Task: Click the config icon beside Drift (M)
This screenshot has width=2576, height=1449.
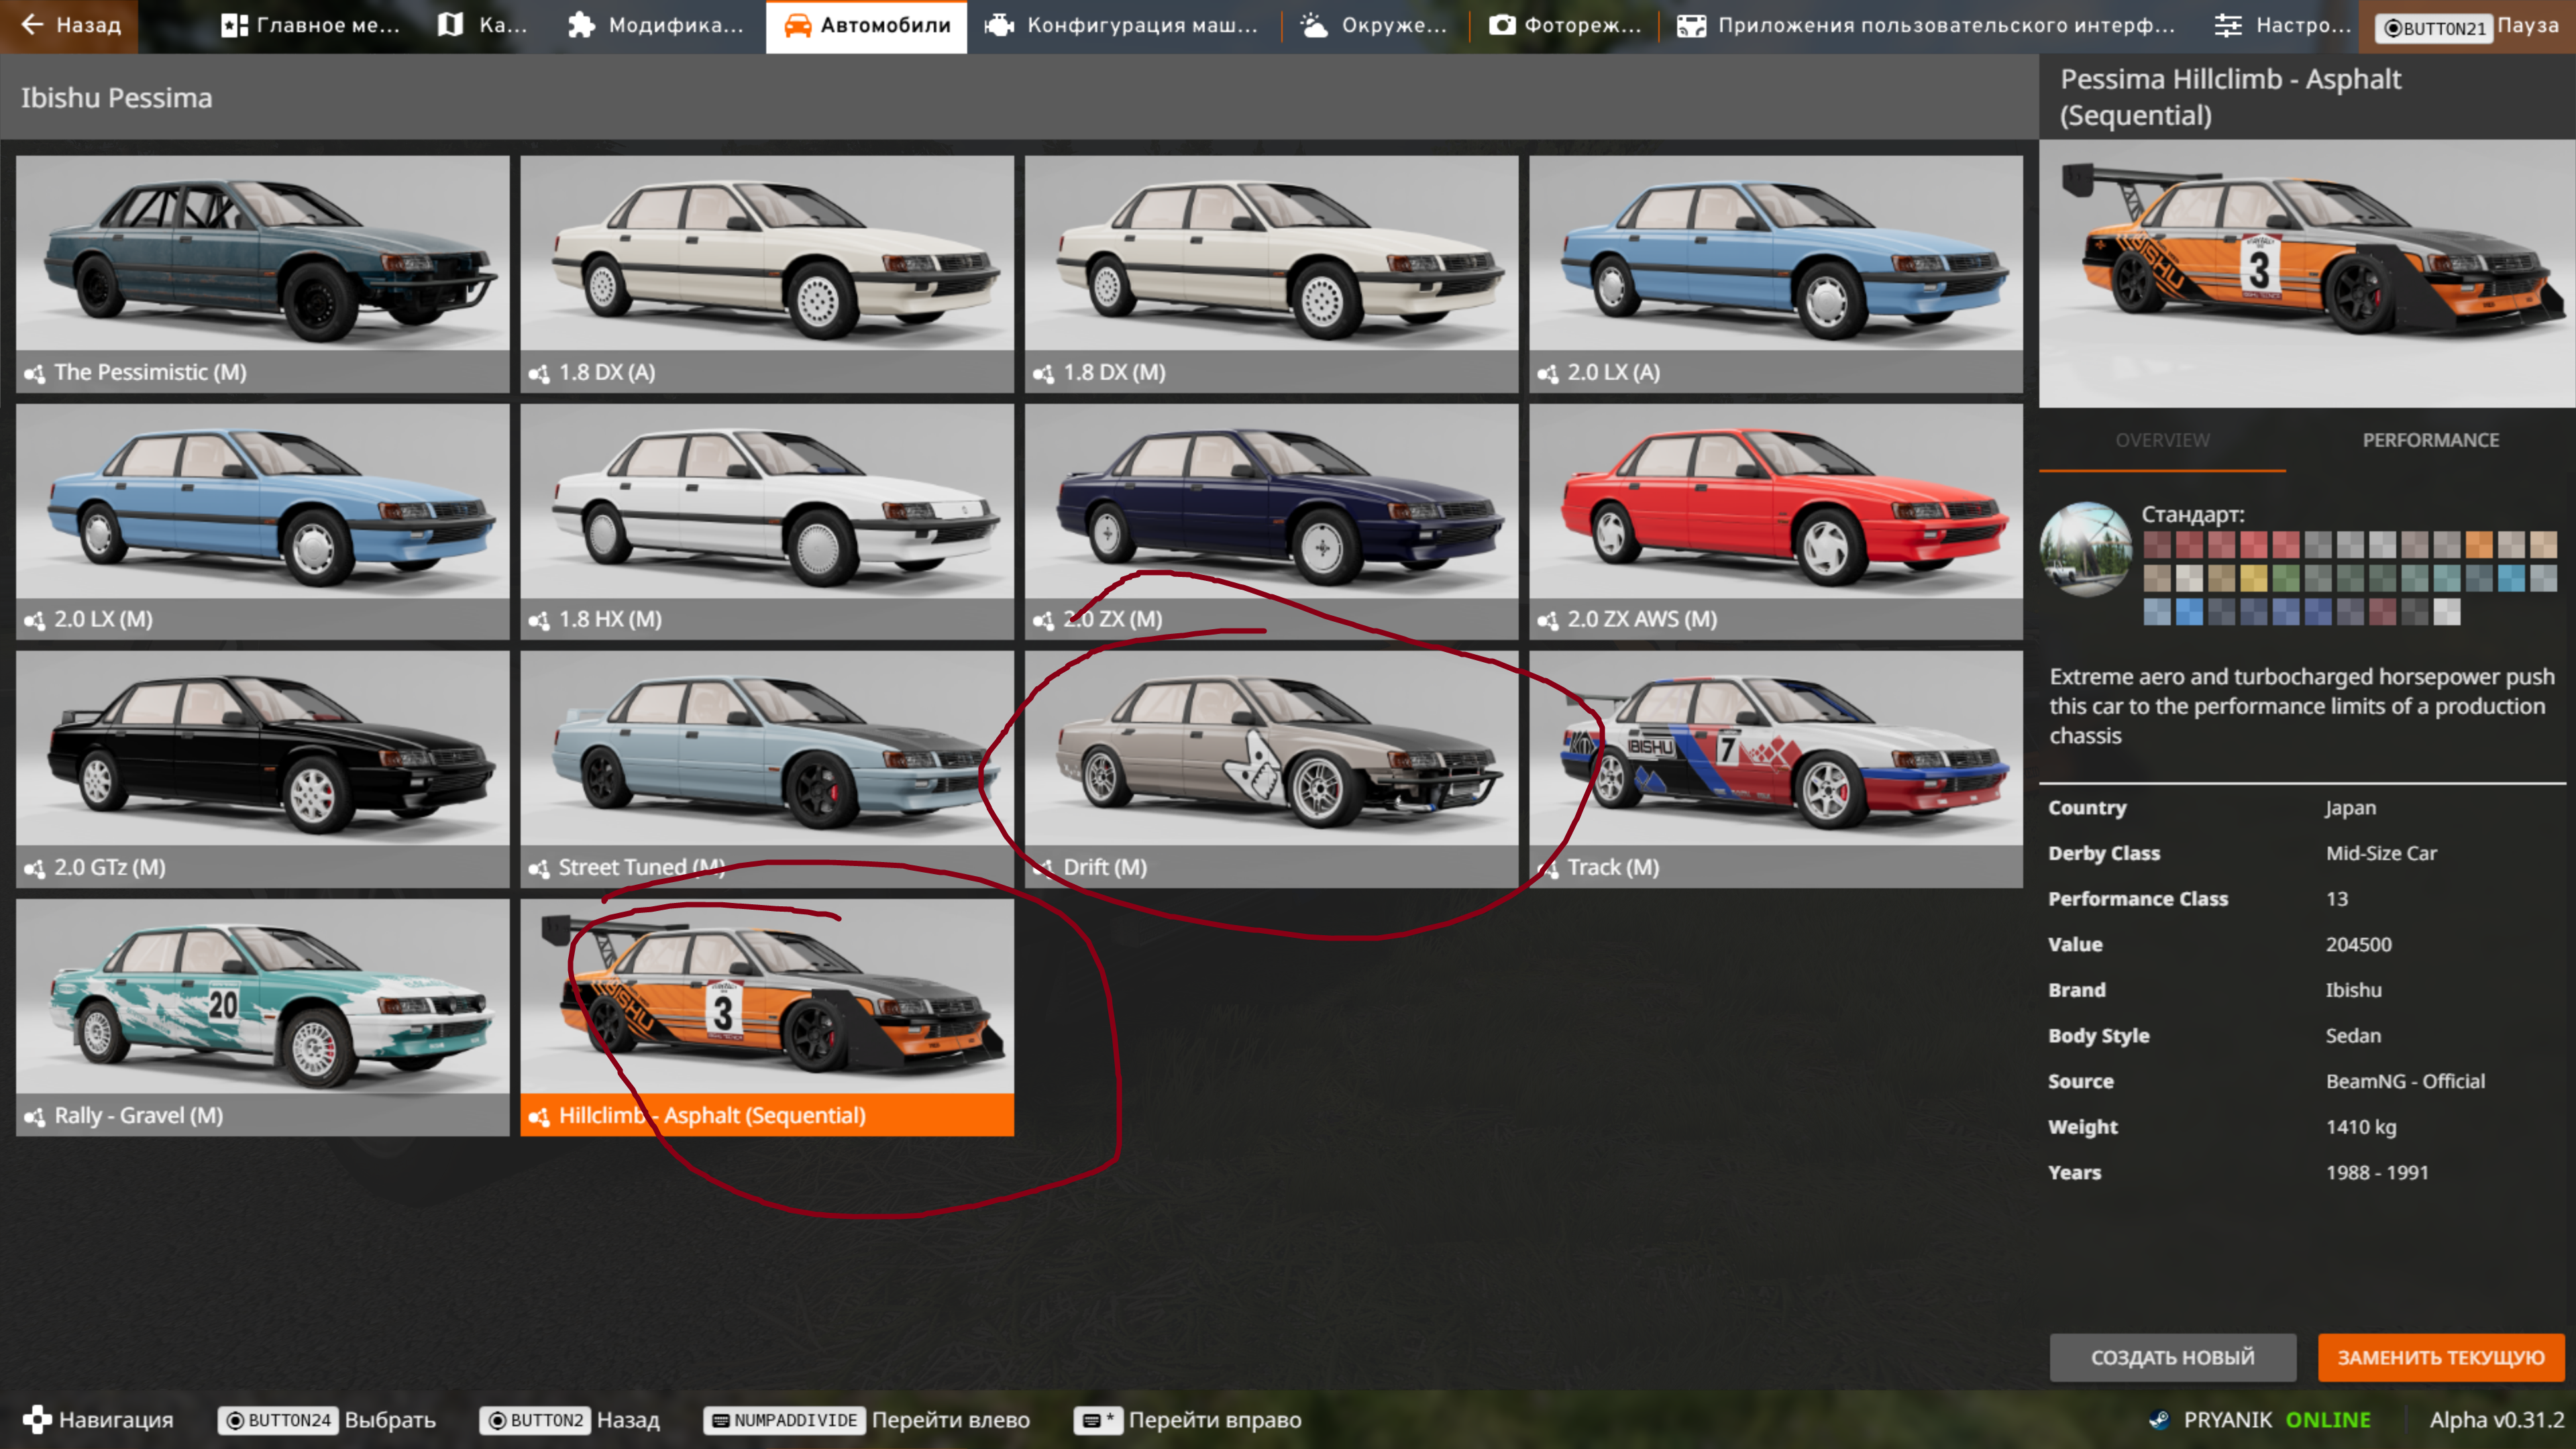Action: tap(1043, 868)
